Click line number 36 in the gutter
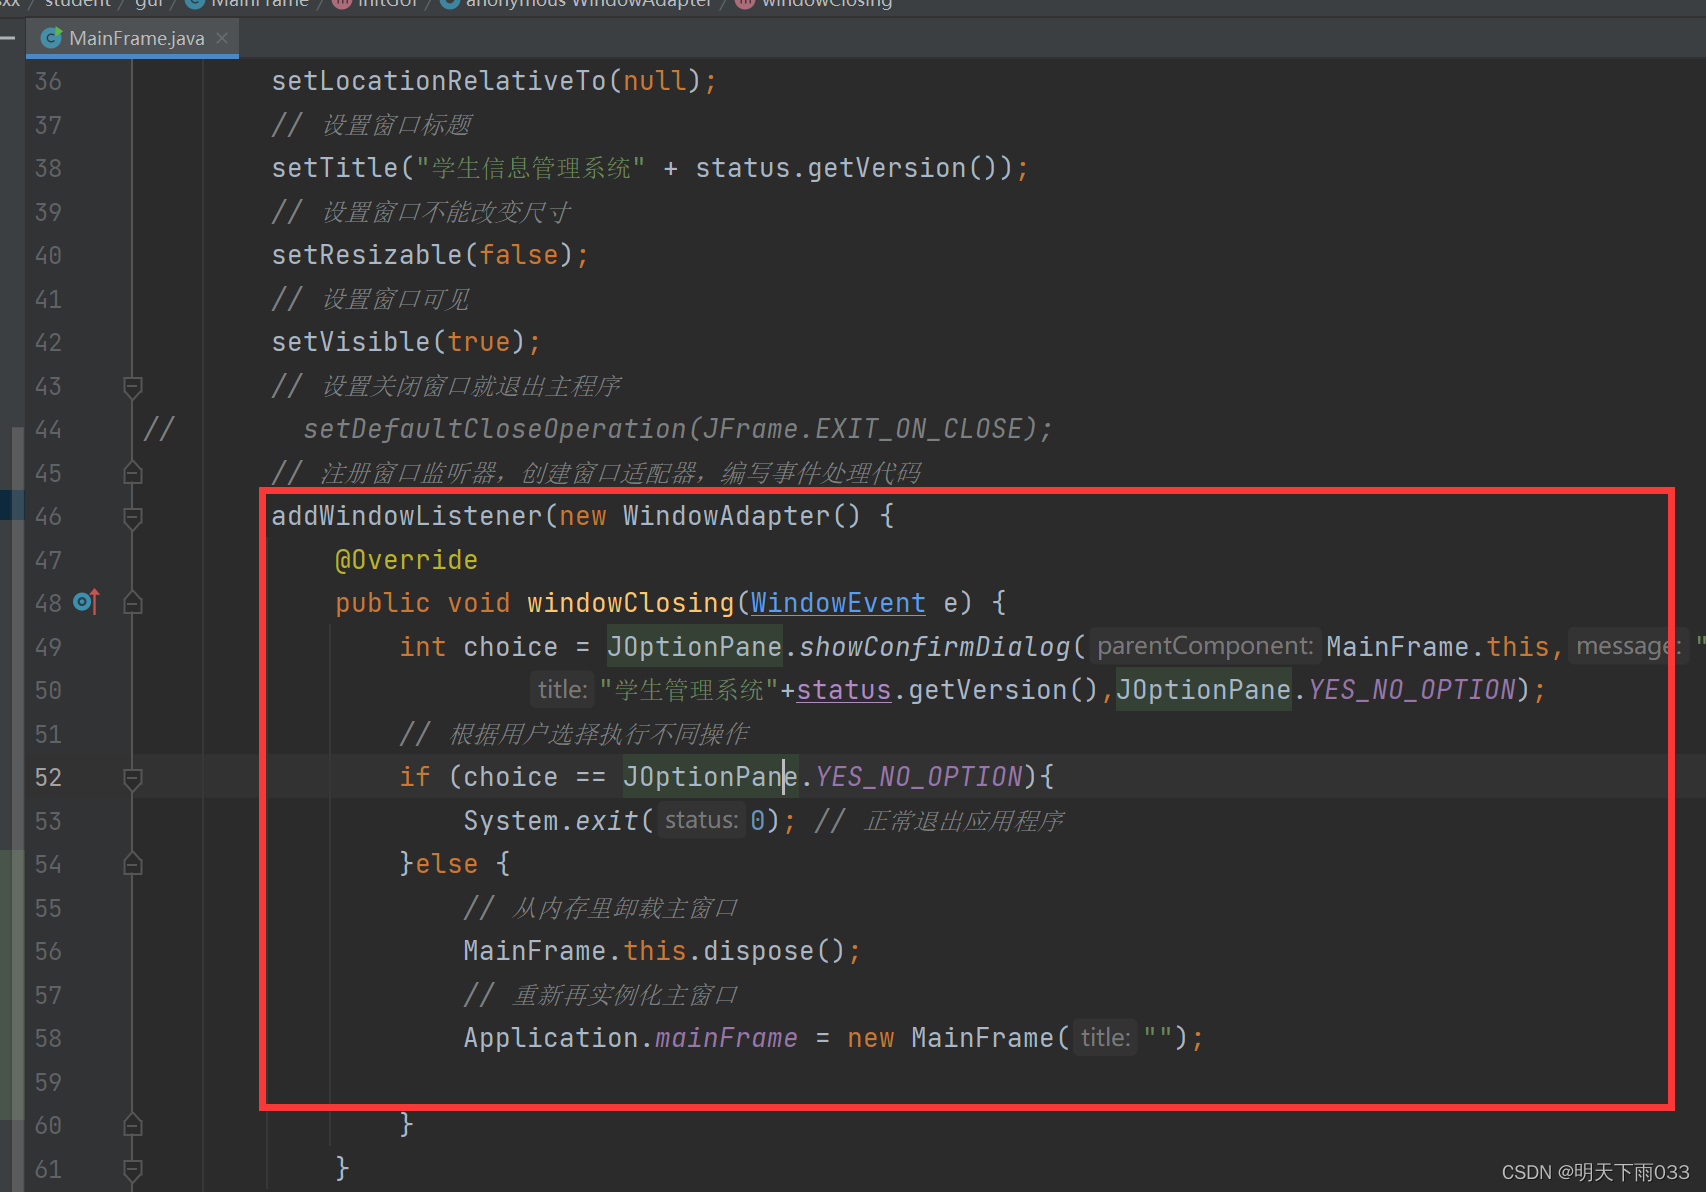The height and width of the screenshot is (1192, 1706). pos(48,81)
